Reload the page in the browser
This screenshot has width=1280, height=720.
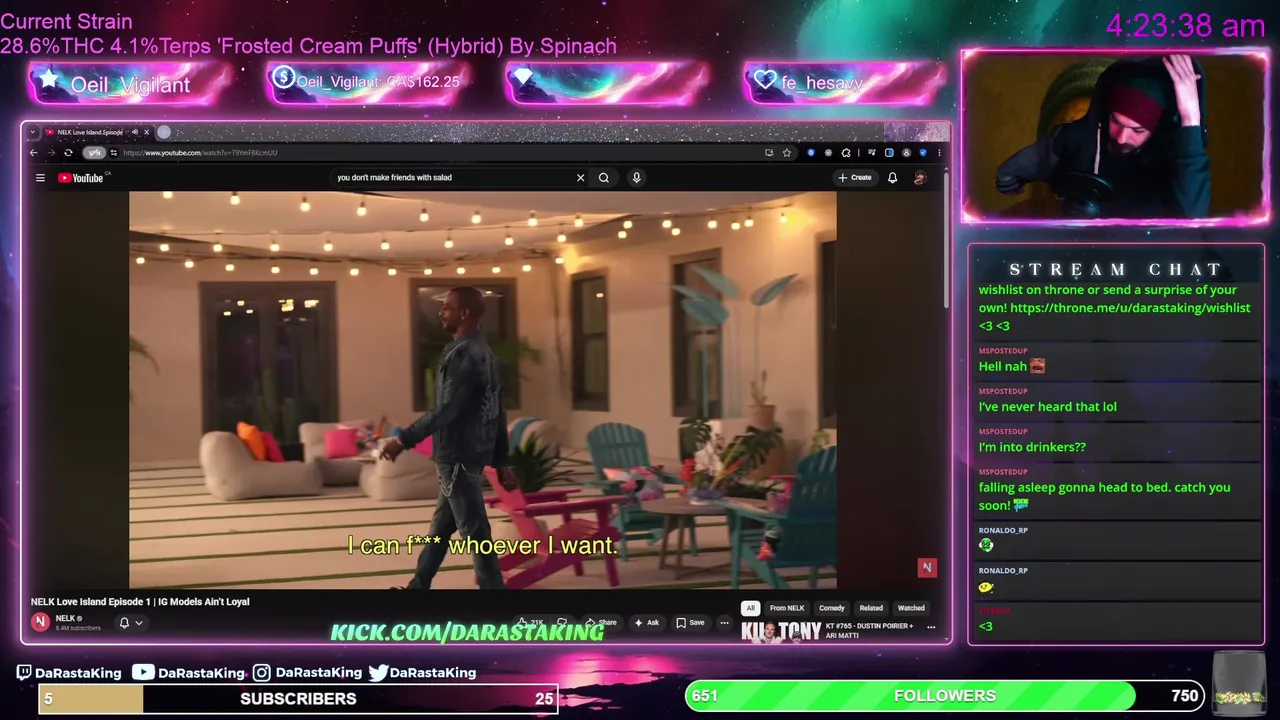tap(68, 153)
